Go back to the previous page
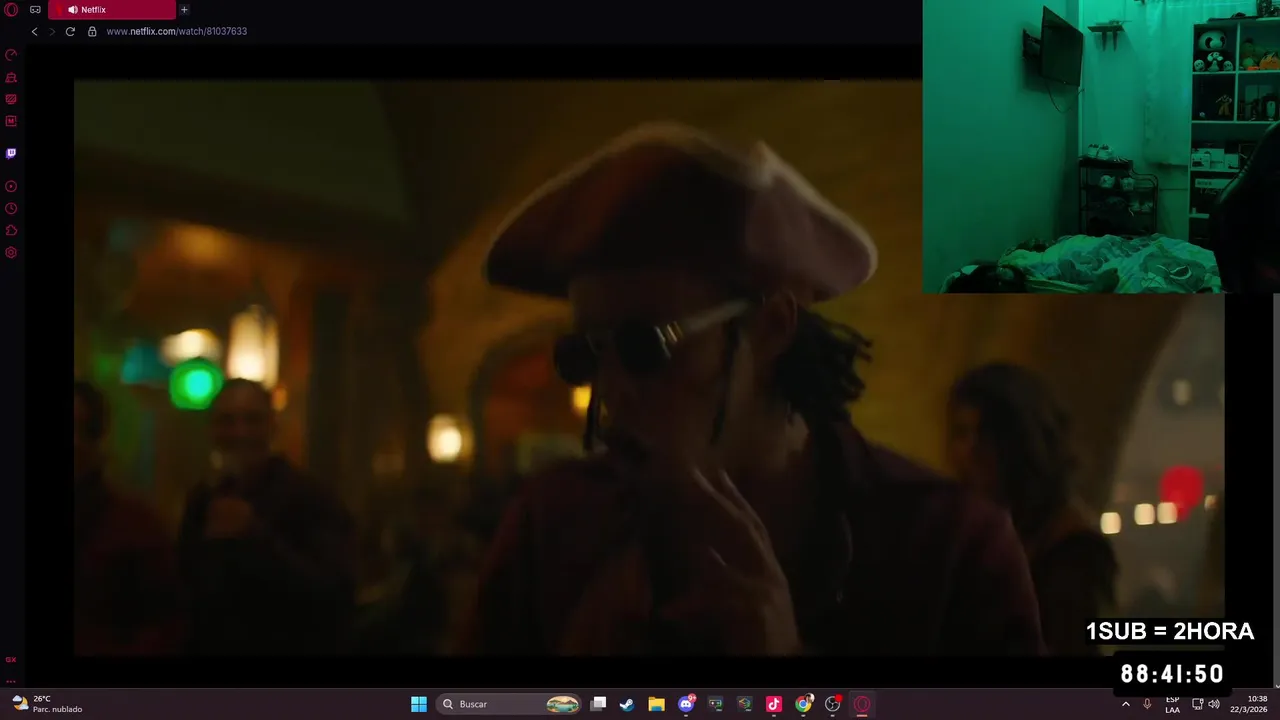This screenshot has width=1280, height=720. click(34, 31)
